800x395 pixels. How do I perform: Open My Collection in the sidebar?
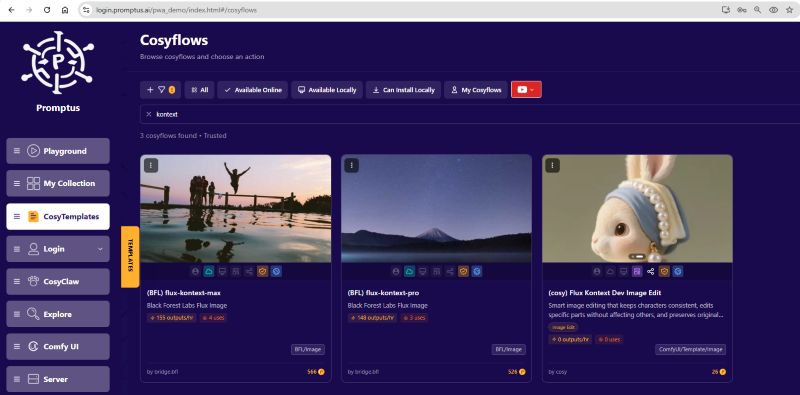pyautogui.click(x=58, y=183)
